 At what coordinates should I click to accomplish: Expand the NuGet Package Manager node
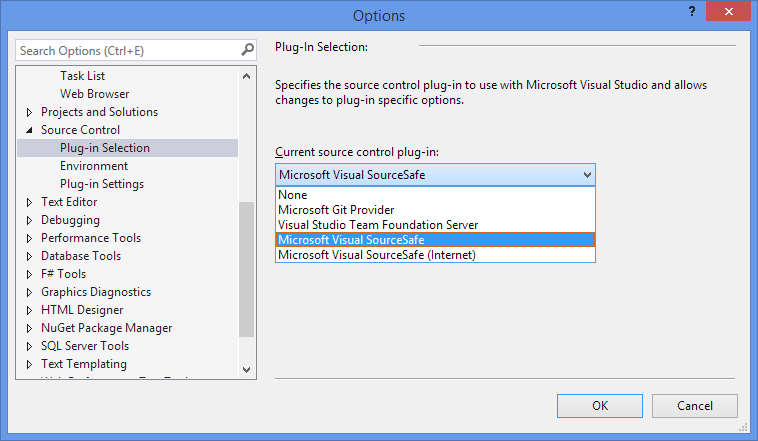point(29,328)
